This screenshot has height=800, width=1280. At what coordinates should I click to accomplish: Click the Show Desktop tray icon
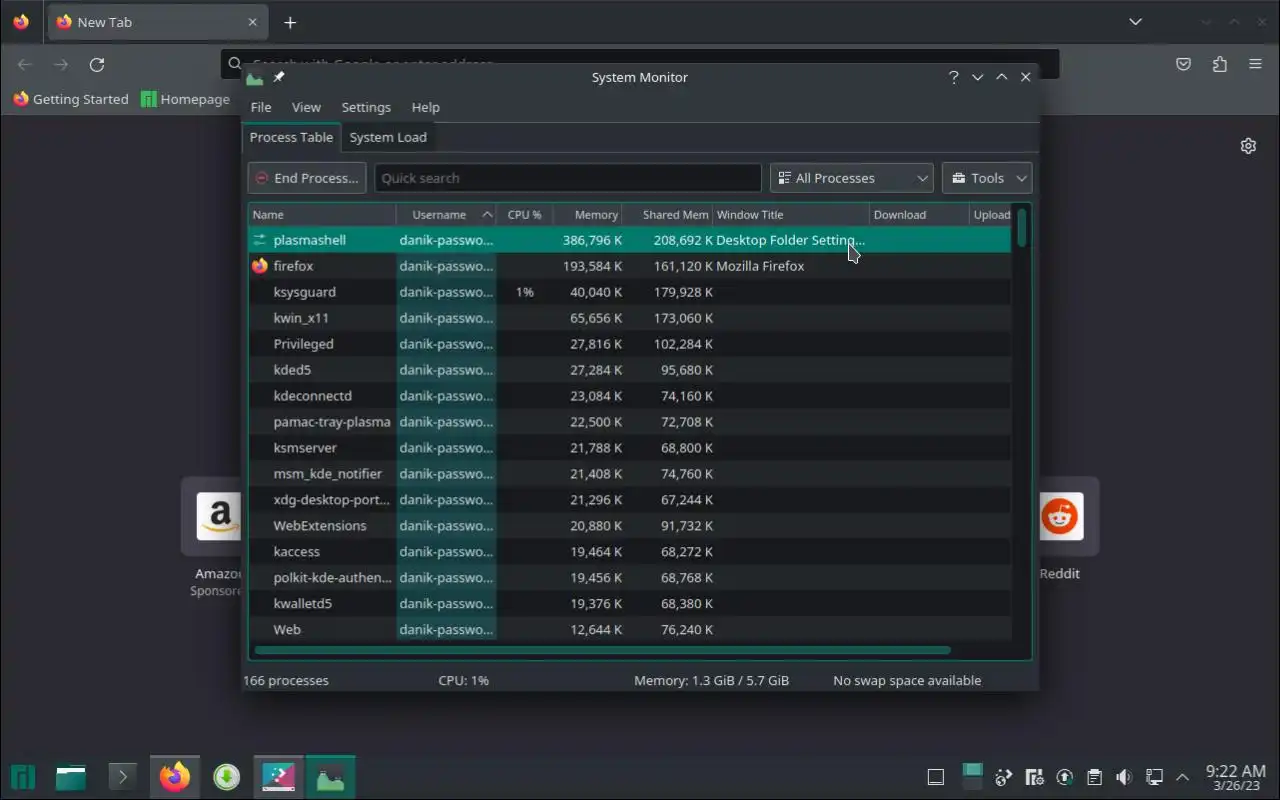[x=936, y=777]
